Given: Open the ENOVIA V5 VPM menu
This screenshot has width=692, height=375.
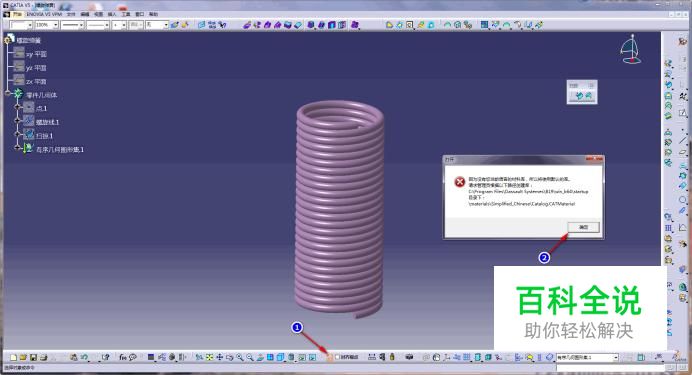Looking at the screenshot, I should click(x=44, y=14).
